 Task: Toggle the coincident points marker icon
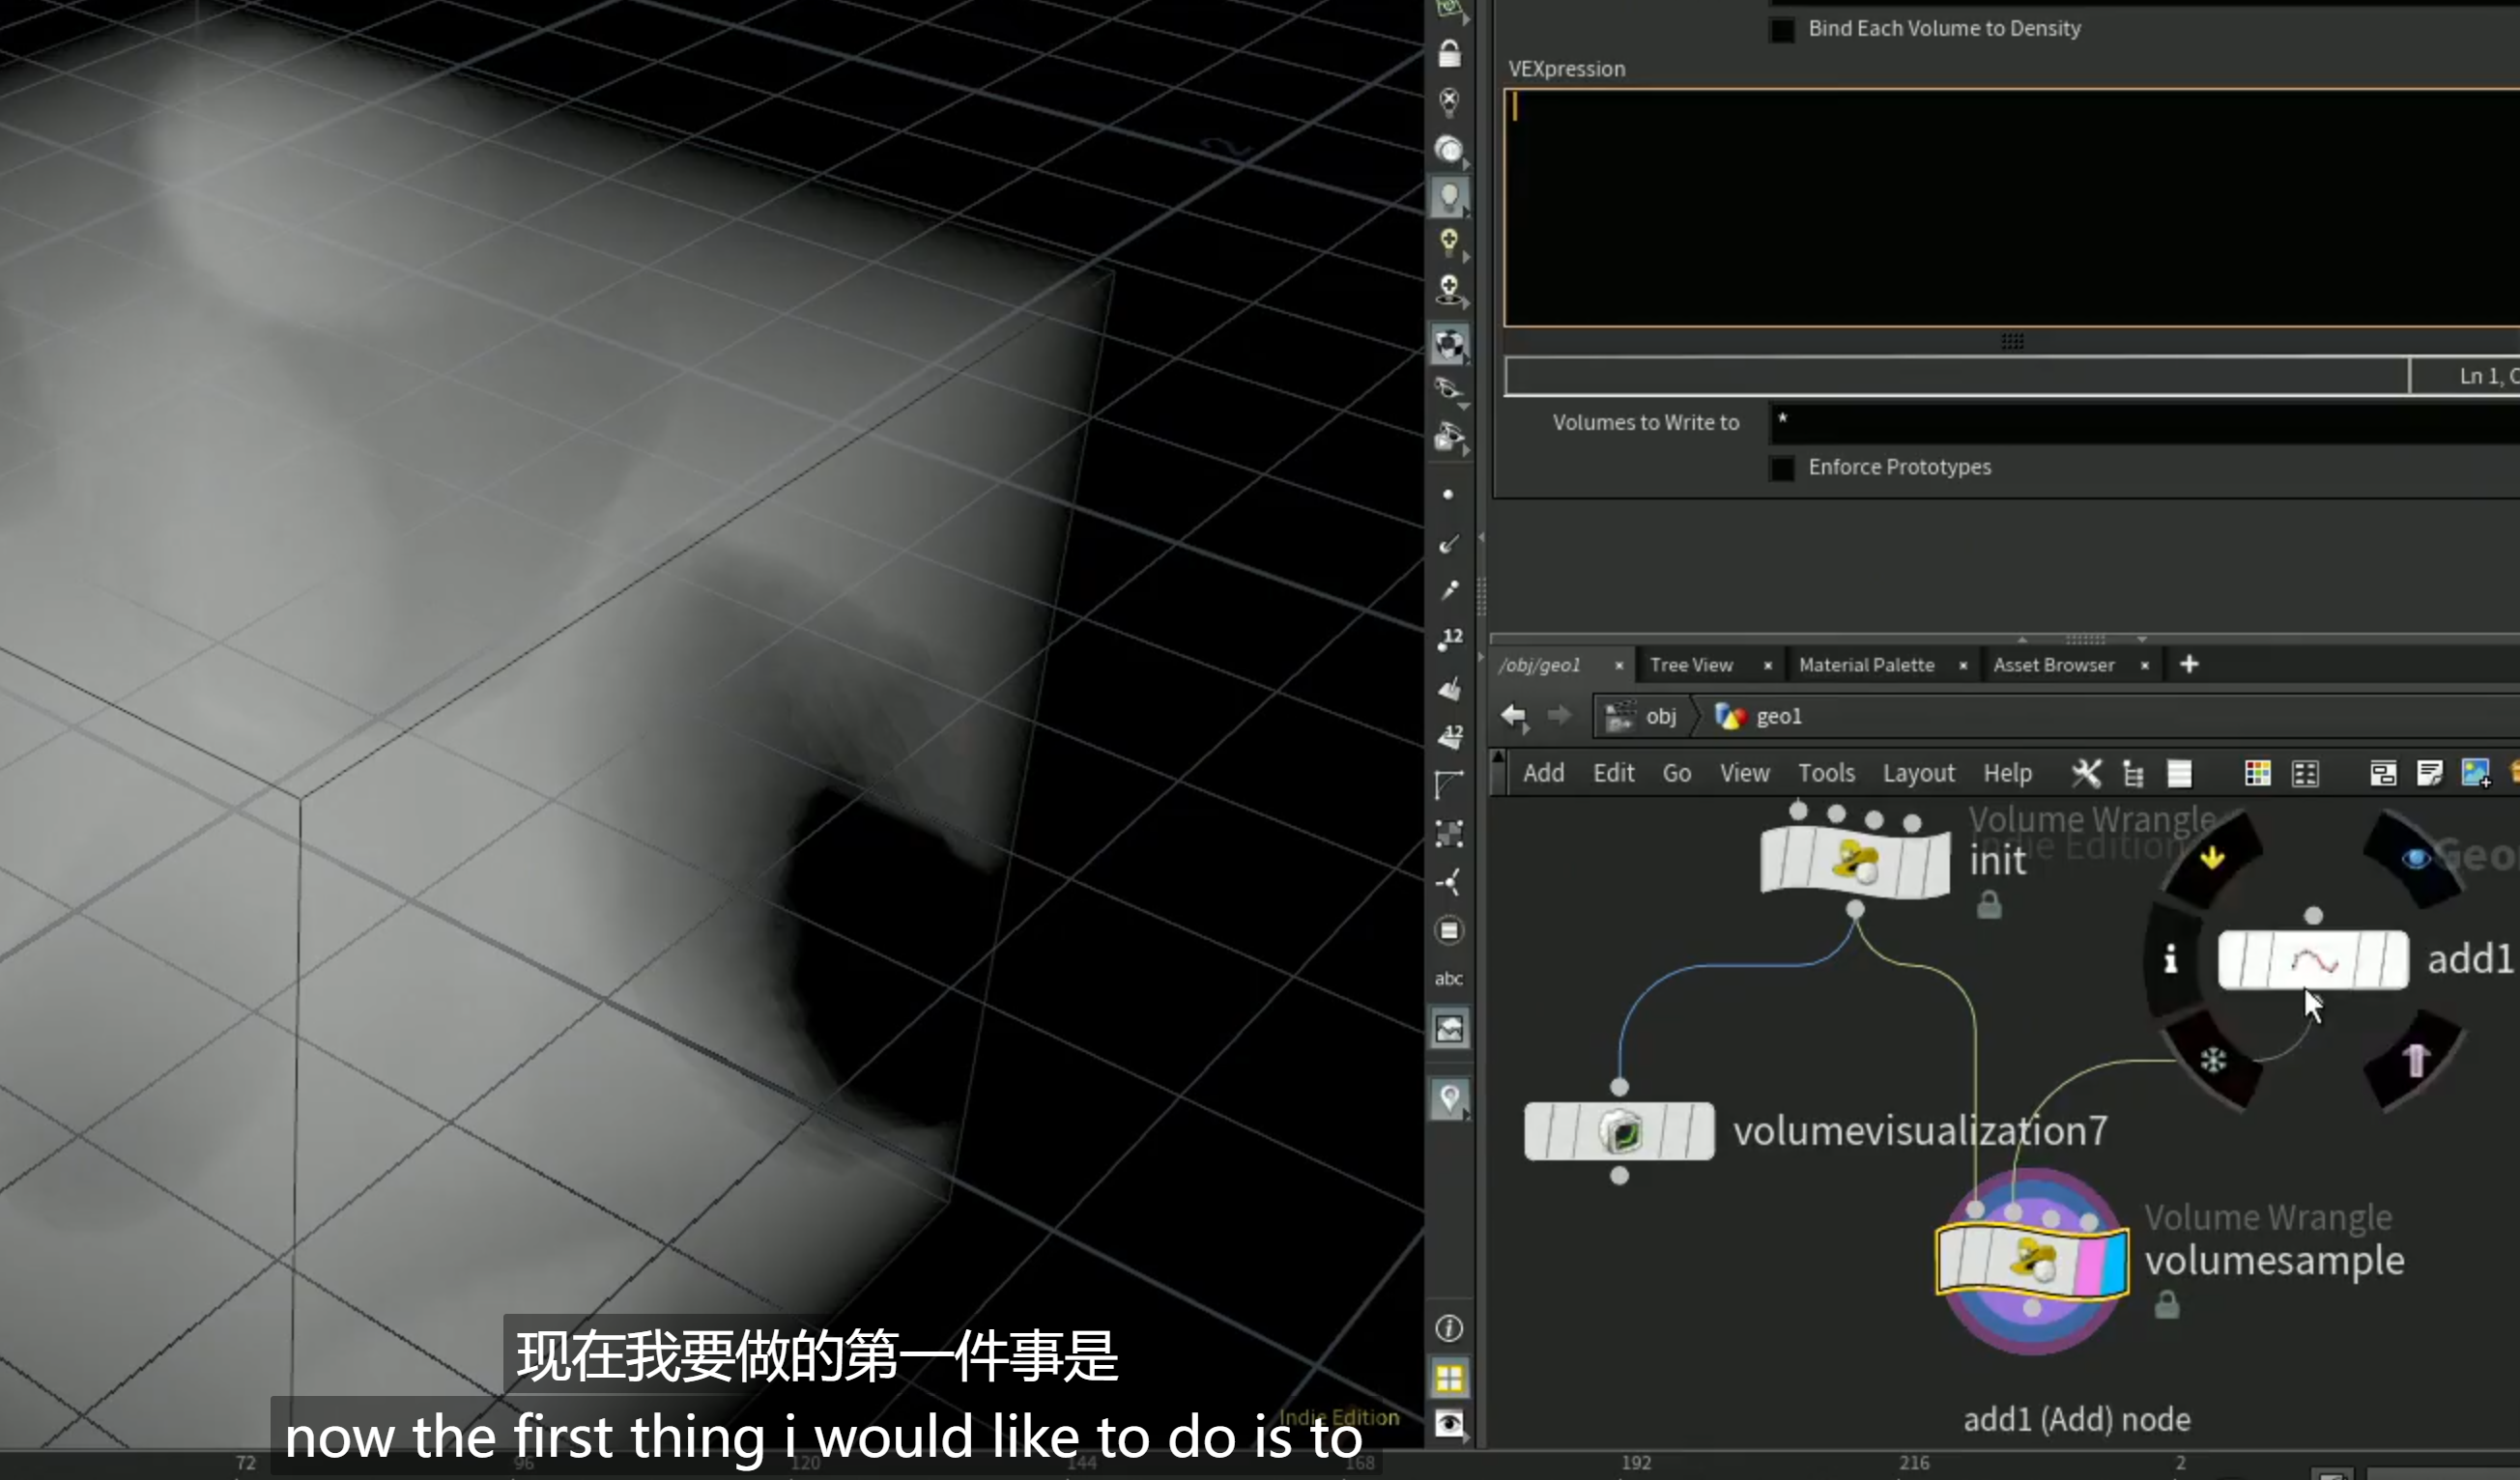click(1449, 882)
